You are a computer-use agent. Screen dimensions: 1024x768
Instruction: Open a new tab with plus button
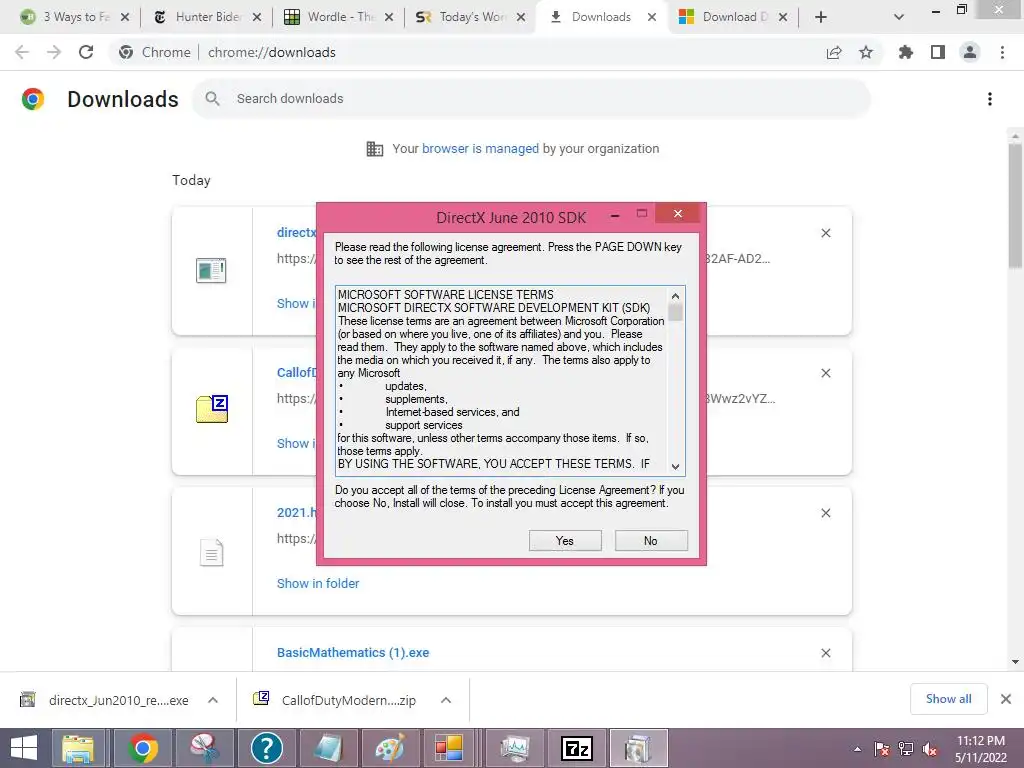[x=821, y=17]
